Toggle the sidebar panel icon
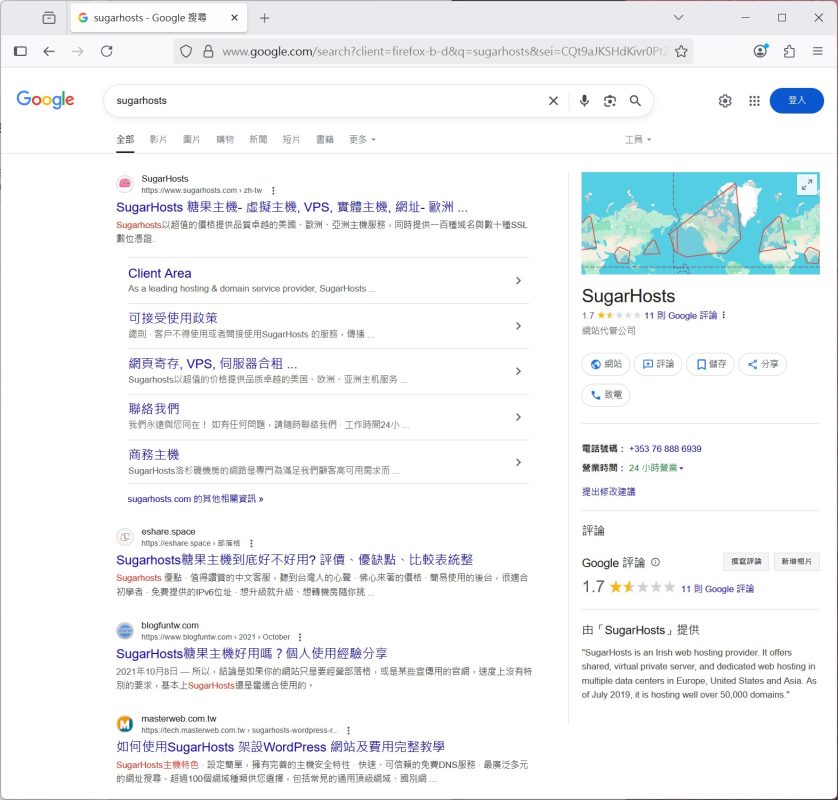Screen dimensions: 838x800 [20, 51]
